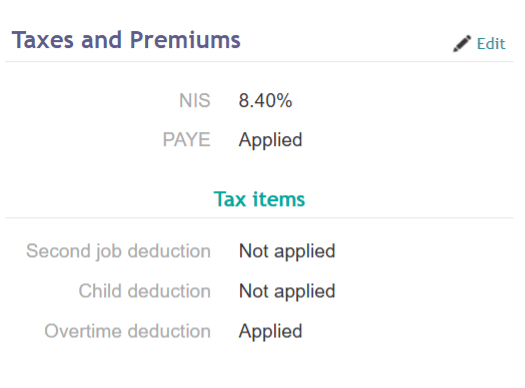Screen dimensions: 525x388
Task: Select the Taxes and Premiums heading
Action: tap(126, 40)
